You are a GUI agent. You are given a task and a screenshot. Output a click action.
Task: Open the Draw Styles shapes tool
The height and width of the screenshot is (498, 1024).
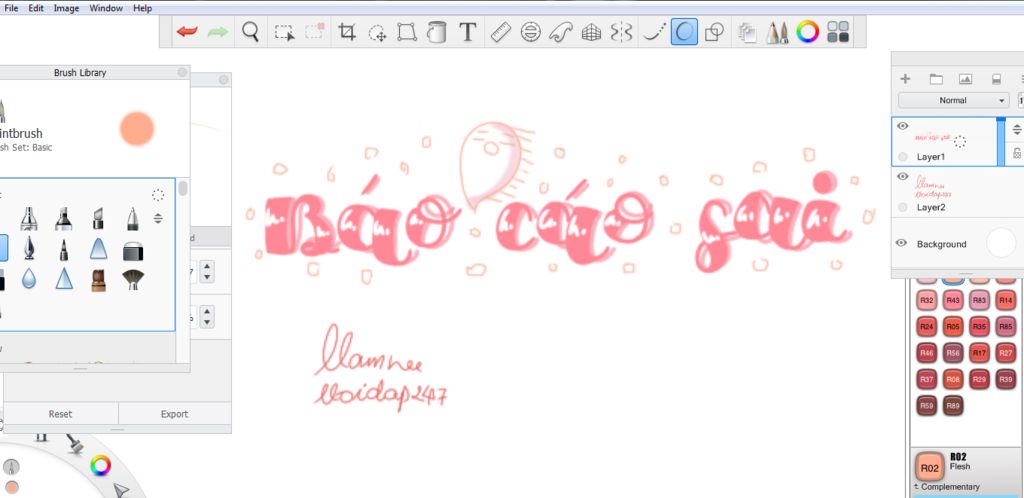715,32
